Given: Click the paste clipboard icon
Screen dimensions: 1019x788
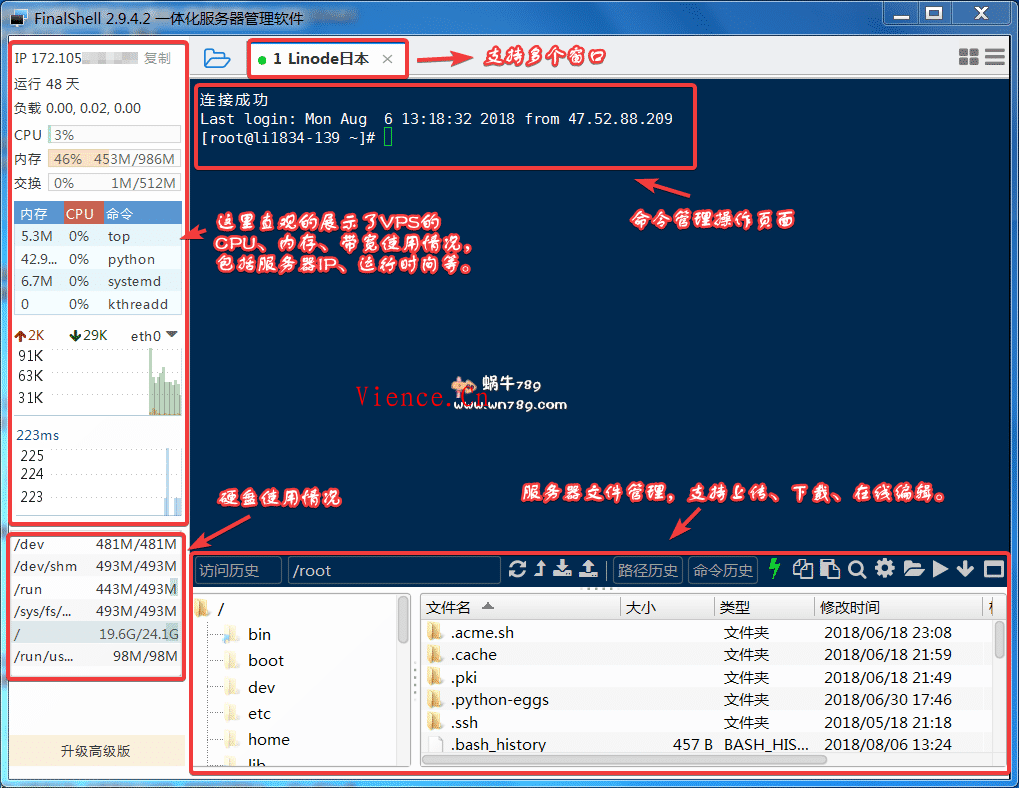Looking at the screenshot, I should (830, 569).
